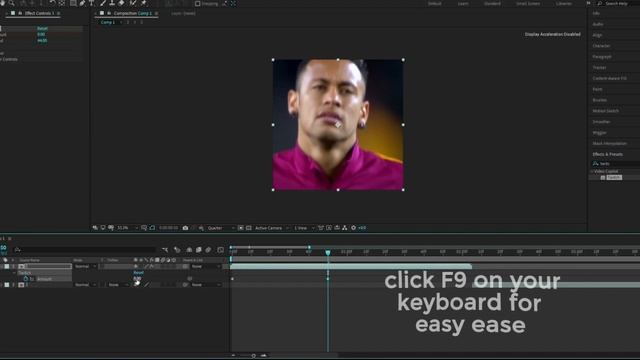This screenshot has height=360, width=640.
Task: Toggle the Motion Blur timeline icon
Action: point(208,250)
